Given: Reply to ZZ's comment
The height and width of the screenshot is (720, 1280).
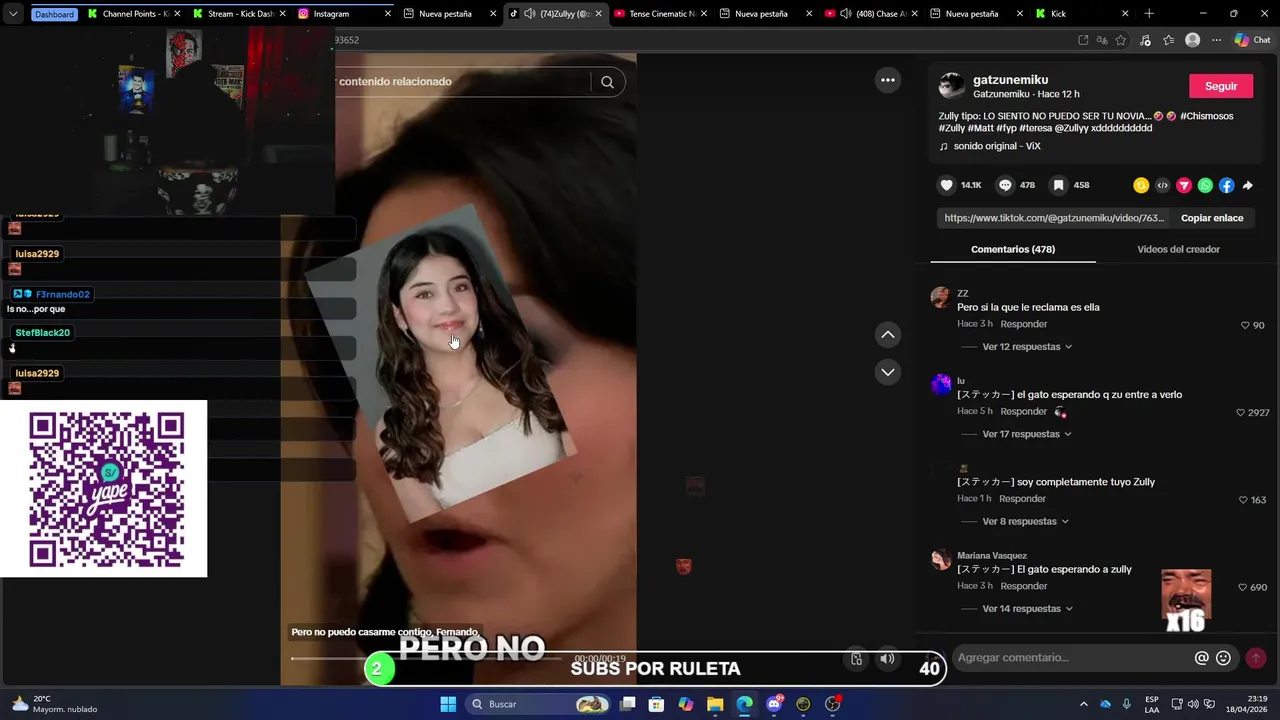Looking at the screenshot, I should pos(1024,324).
